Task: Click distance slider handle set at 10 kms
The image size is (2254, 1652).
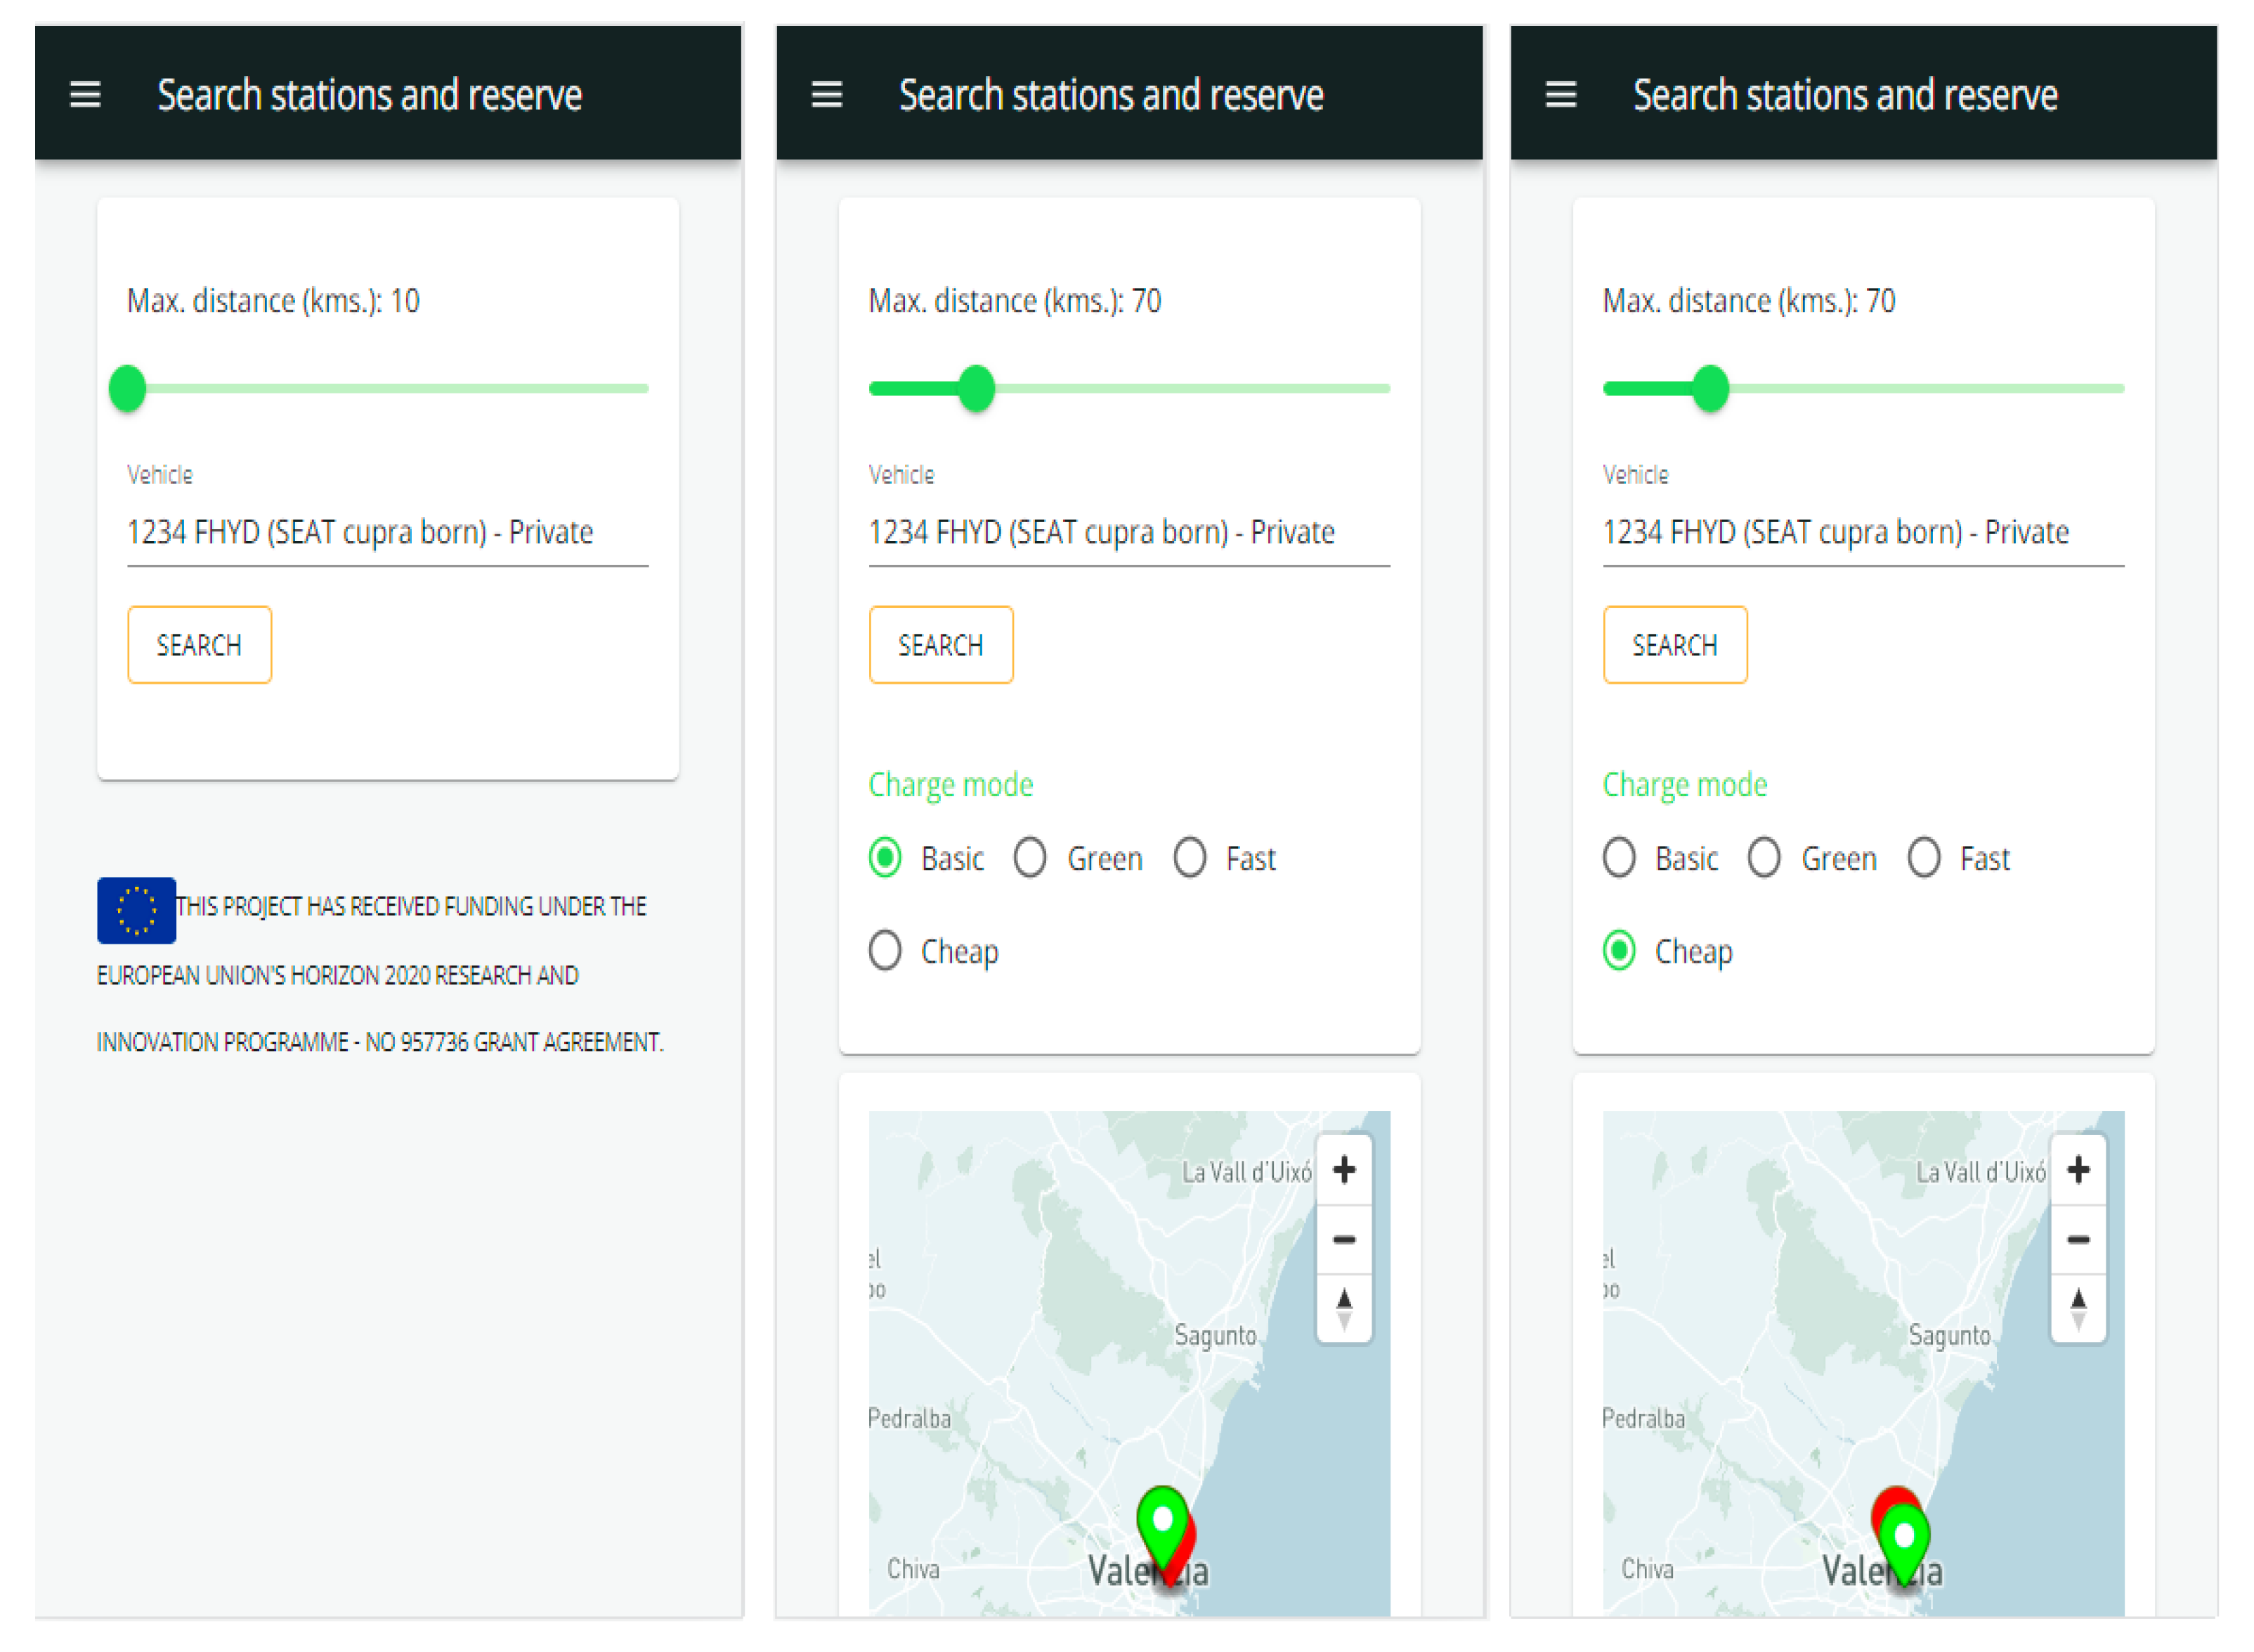Action: coord(128,388)
